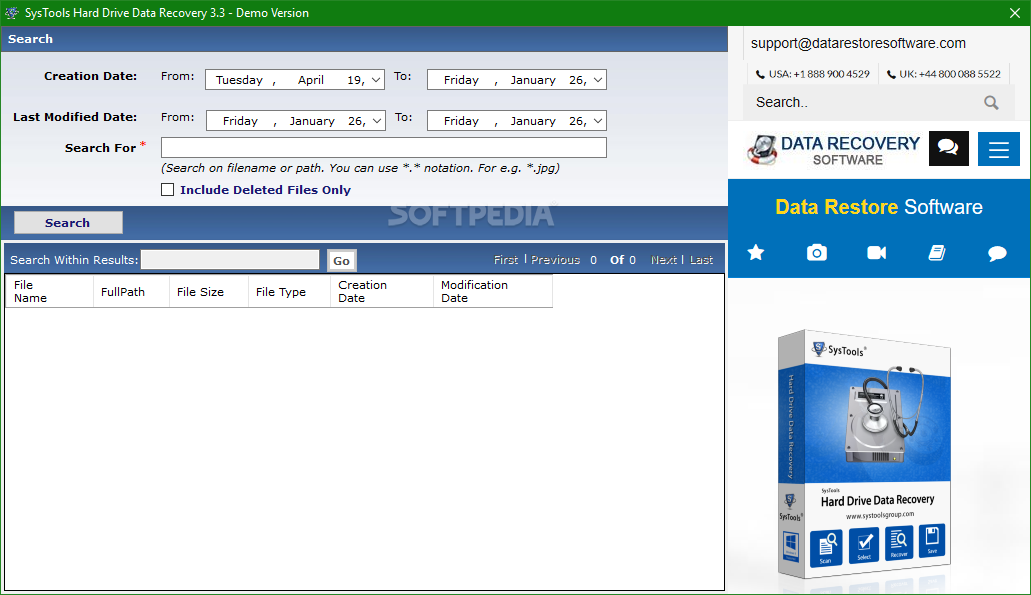Click the Data Recovery Software logo
Image resolution: width=1031 pixels, height=595 pixels.
pos(833,150)
